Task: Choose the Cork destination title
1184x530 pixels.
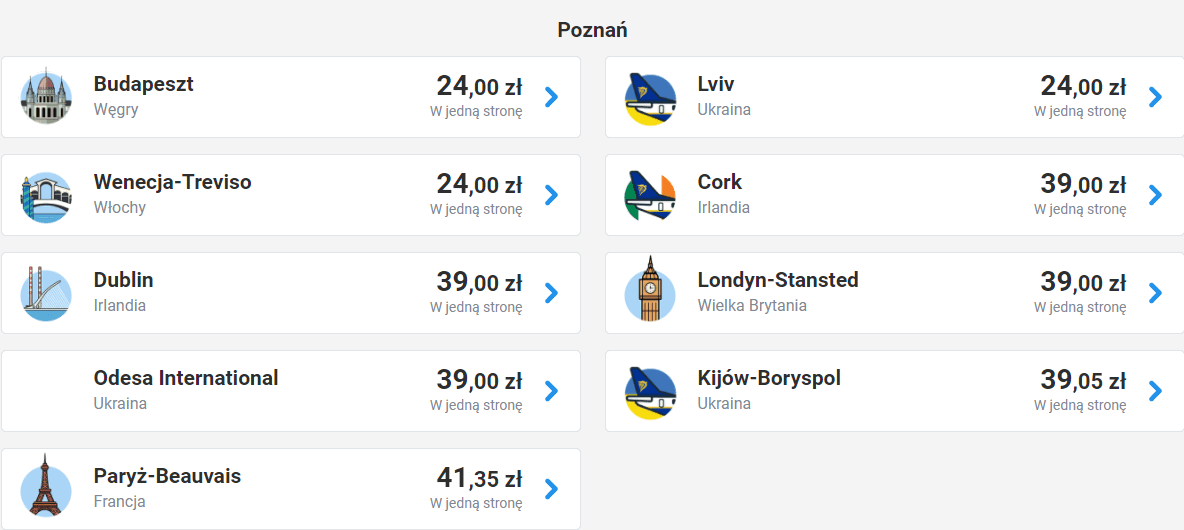Action: point(720,182)
